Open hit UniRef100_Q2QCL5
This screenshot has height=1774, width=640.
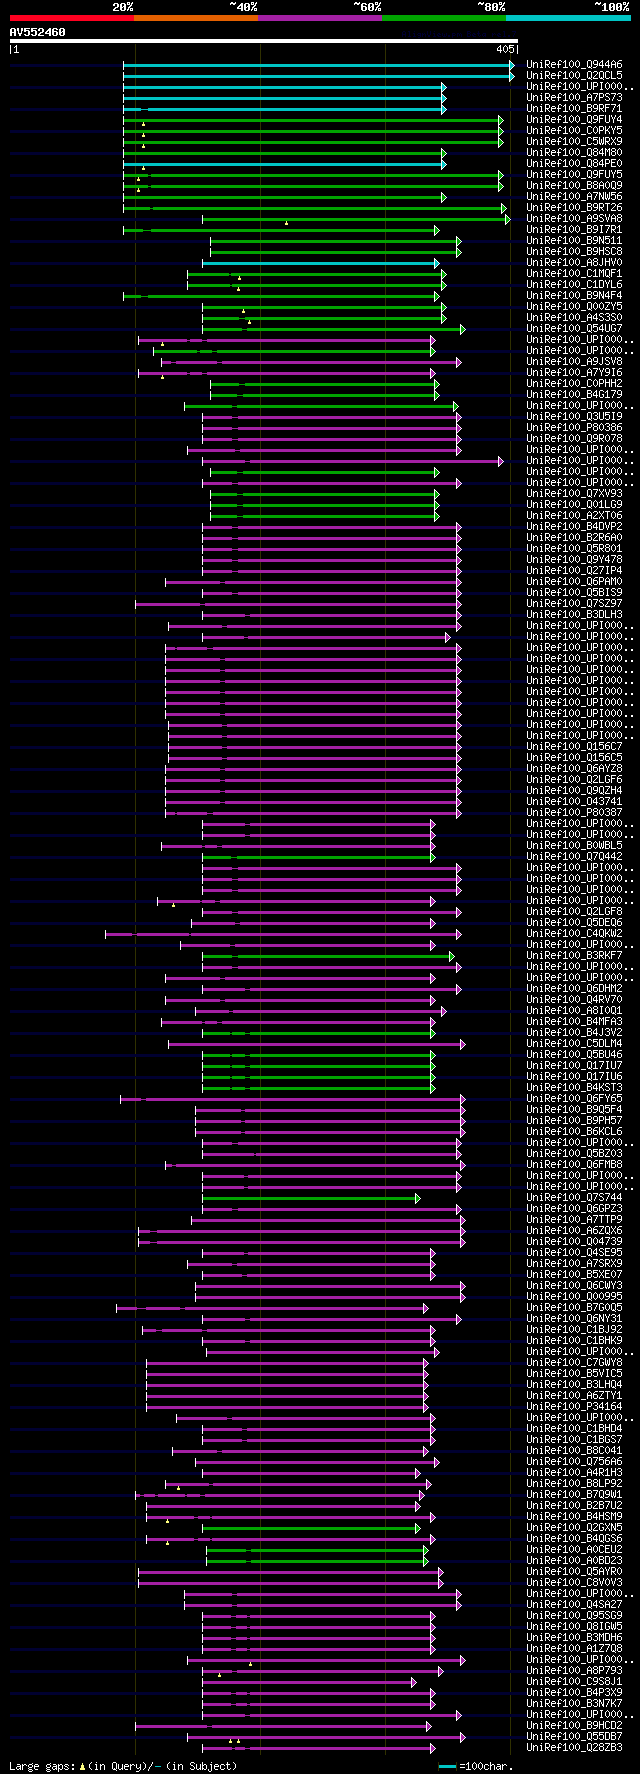click(x=574, y=76)
